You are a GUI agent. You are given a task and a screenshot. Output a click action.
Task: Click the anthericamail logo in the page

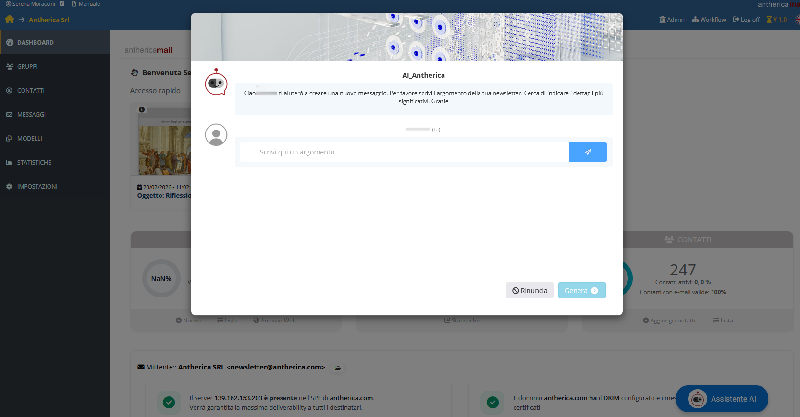[148, 50]
